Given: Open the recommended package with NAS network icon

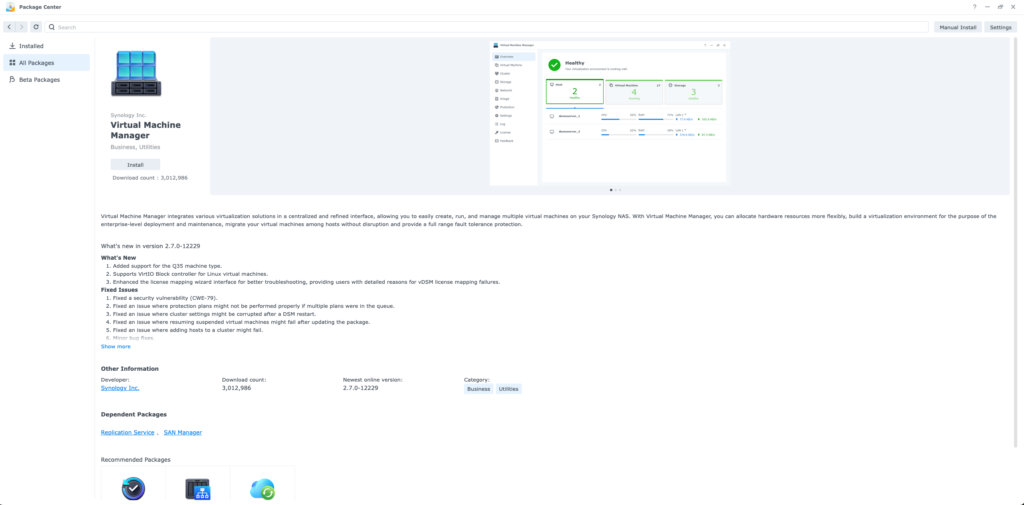Looking at the screenshot, I should [x=198, y=488].
